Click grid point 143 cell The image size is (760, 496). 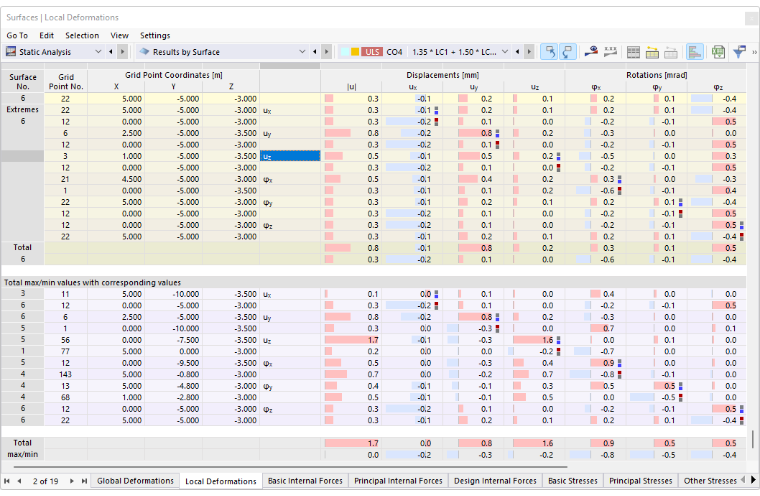pos(65,374)
